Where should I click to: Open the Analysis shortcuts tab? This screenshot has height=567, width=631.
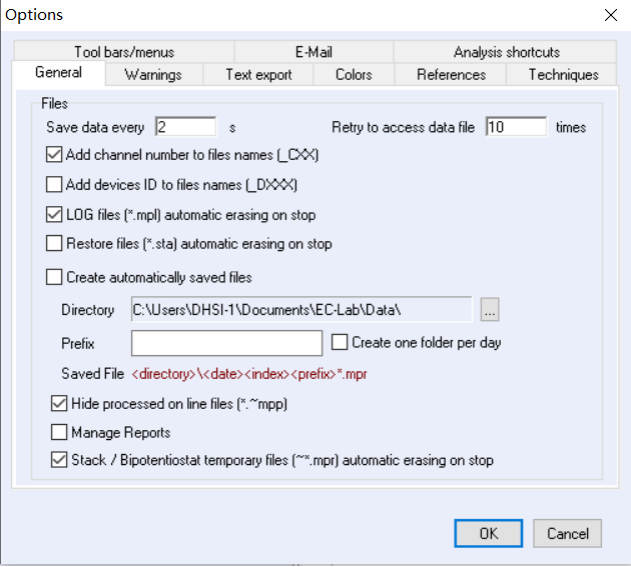coord(506,52)
